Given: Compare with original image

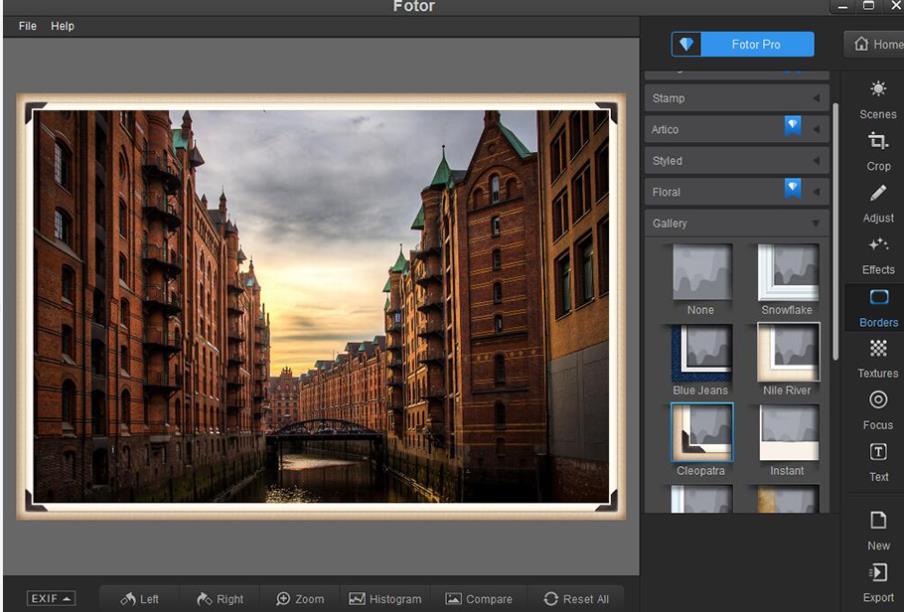Looking at the screenshot, I should coord(479,599).
